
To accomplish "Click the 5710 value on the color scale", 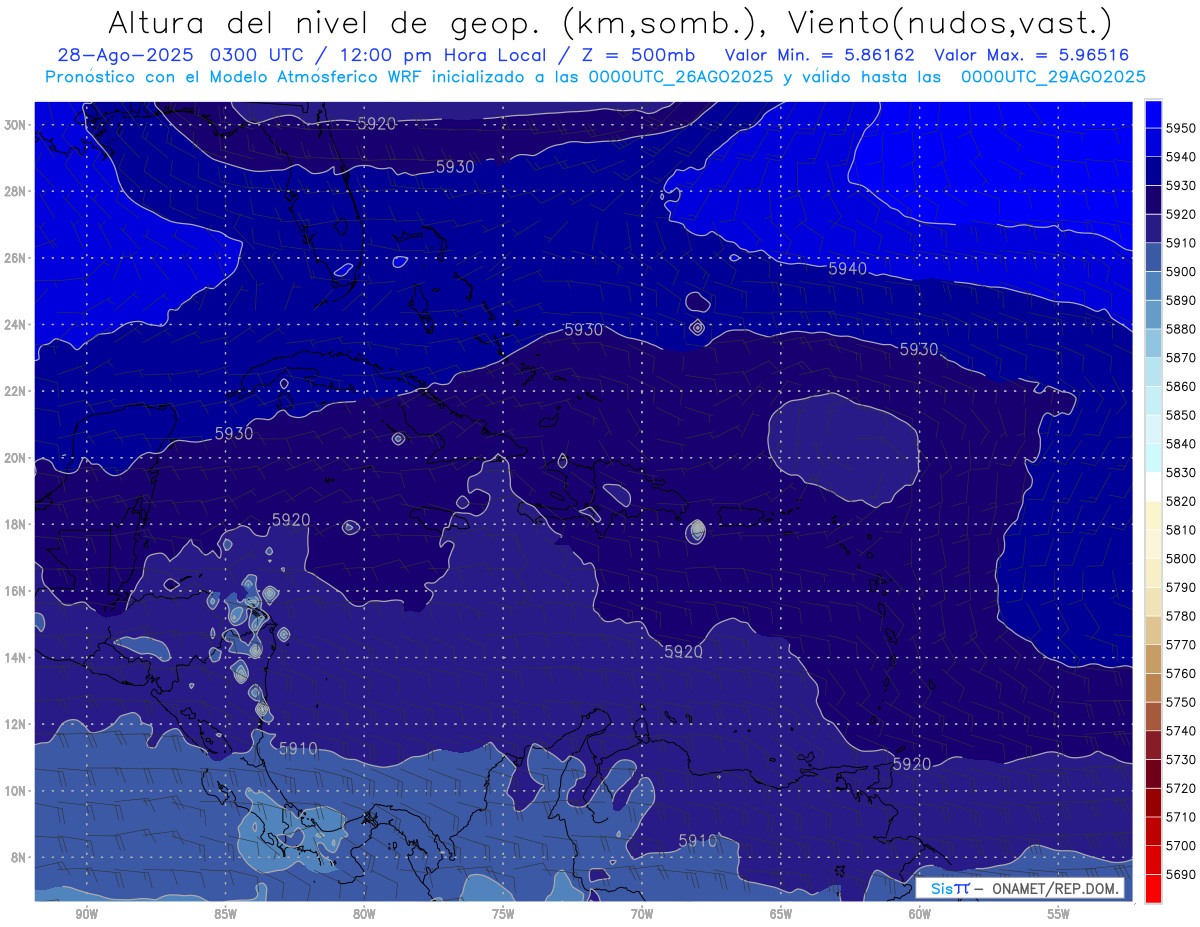I will click(1181, 816).
